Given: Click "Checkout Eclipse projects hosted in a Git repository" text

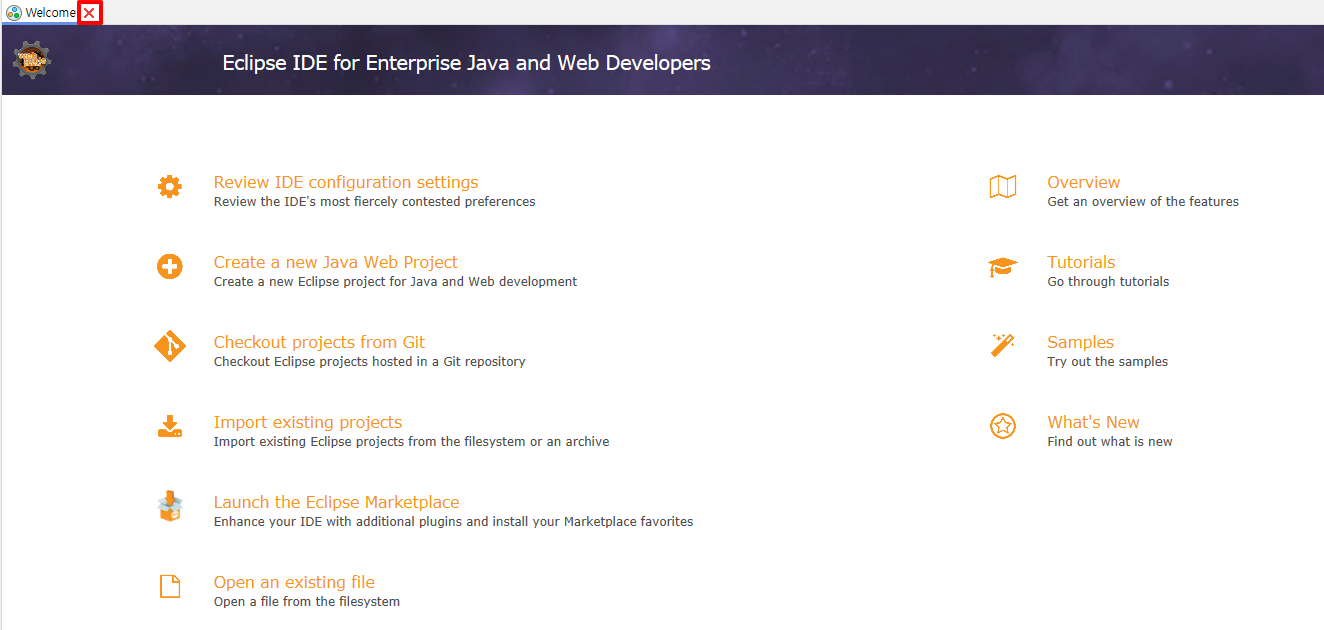Looking at the screenshot, I should [x=370, y=362].
